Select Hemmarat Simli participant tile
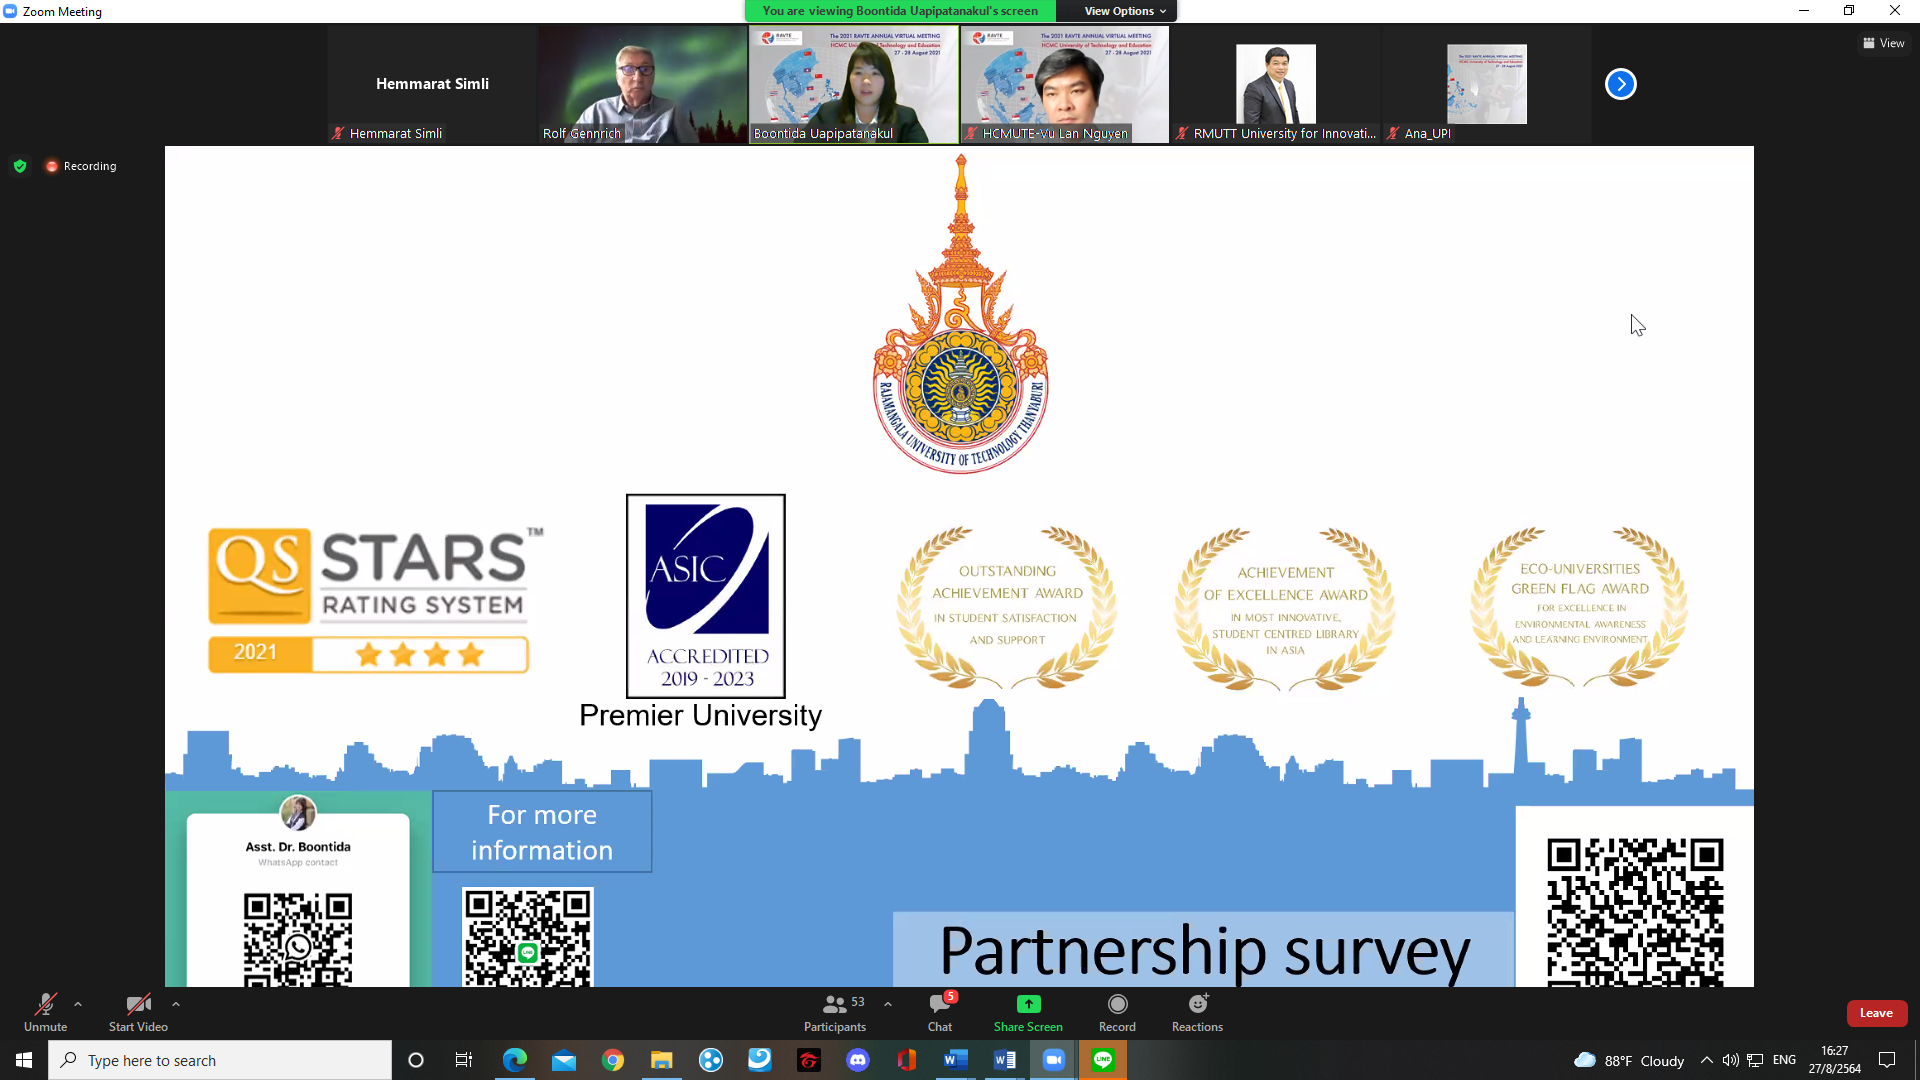 (432, 84)
